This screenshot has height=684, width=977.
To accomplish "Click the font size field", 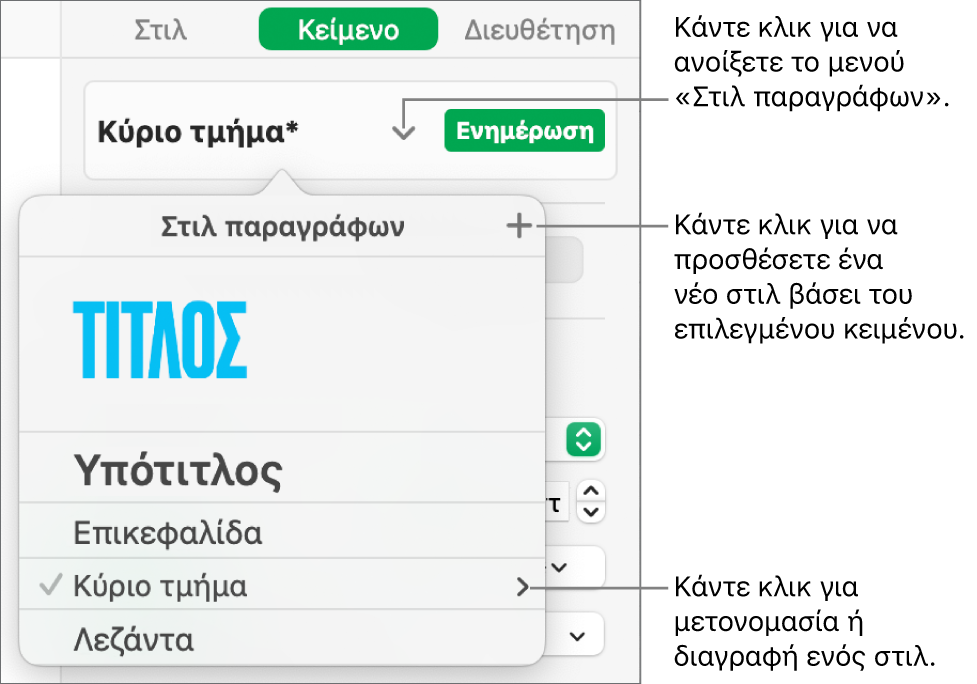I will (556, 502).
